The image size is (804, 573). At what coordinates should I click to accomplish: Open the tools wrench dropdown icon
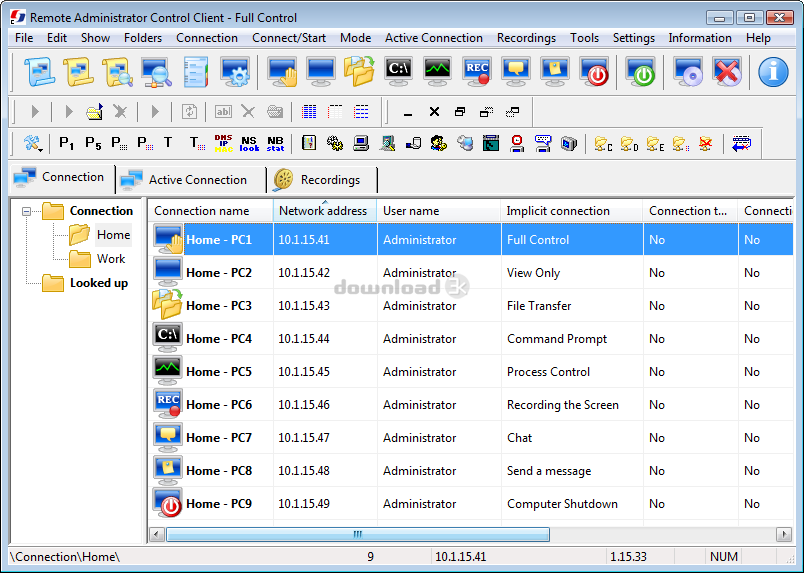click(33, 143)
